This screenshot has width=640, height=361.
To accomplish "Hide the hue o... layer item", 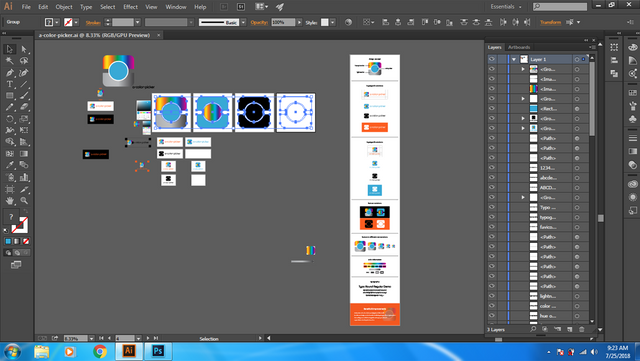I will 491,316.
